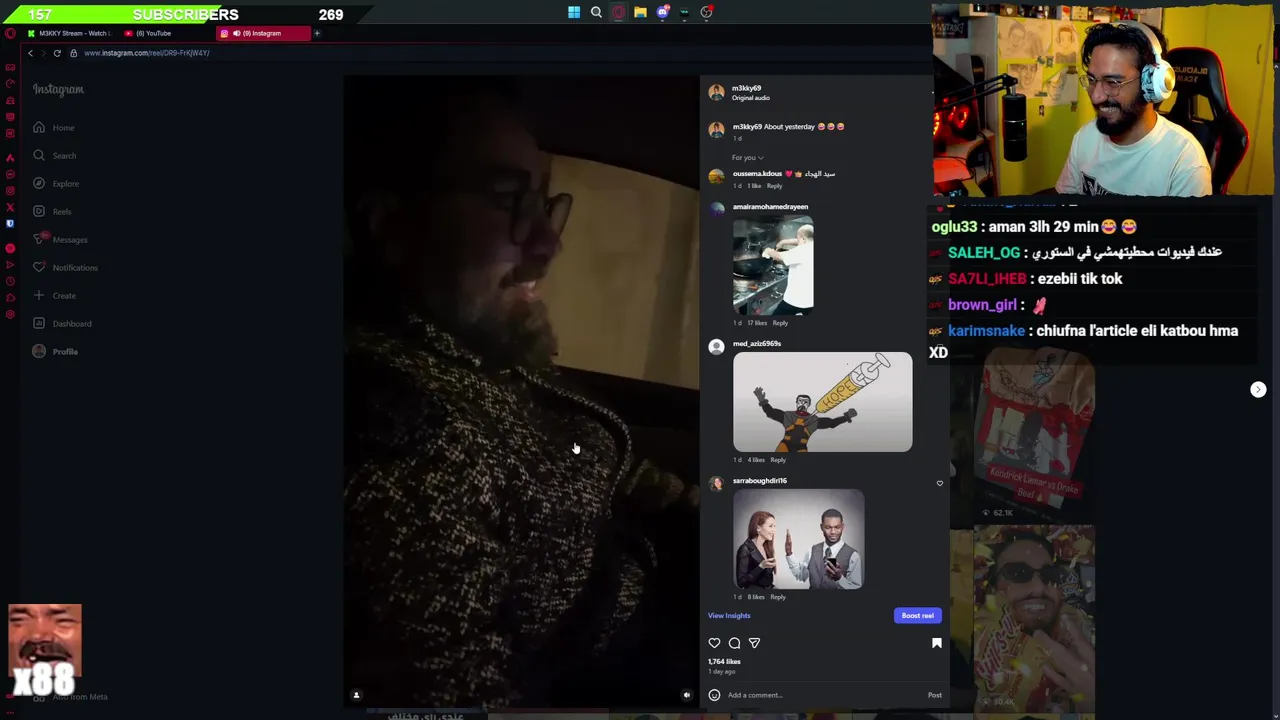Open File Explorer from the taskbar
Screen dimensions: 1280x720
pyautogui.click(x=640, y=13)
